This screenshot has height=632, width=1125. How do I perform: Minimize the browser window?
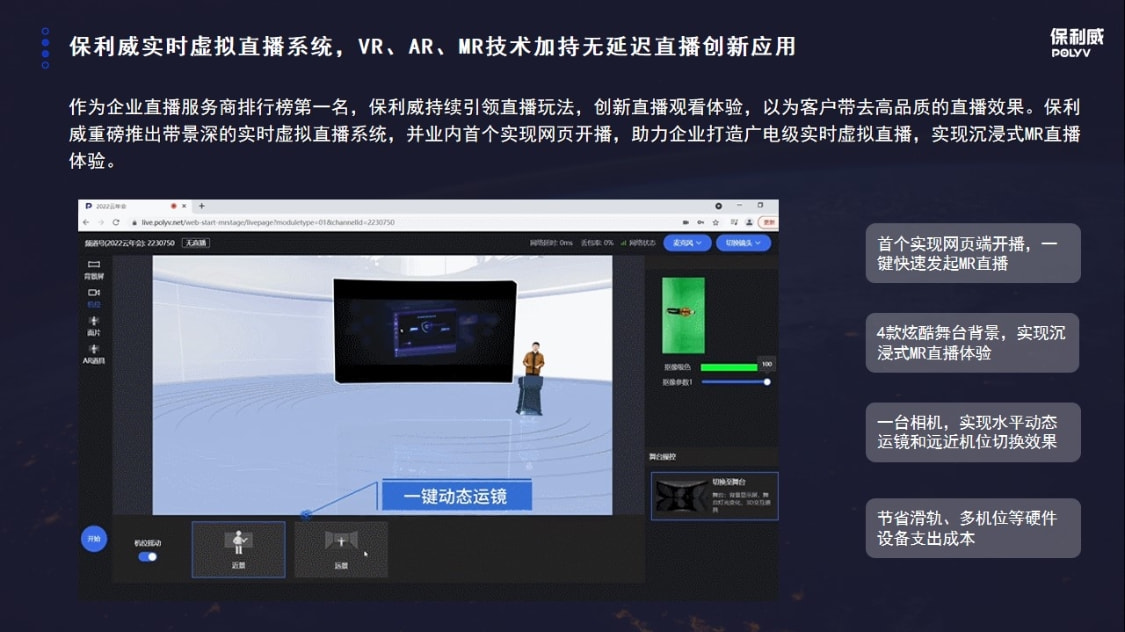739,206
